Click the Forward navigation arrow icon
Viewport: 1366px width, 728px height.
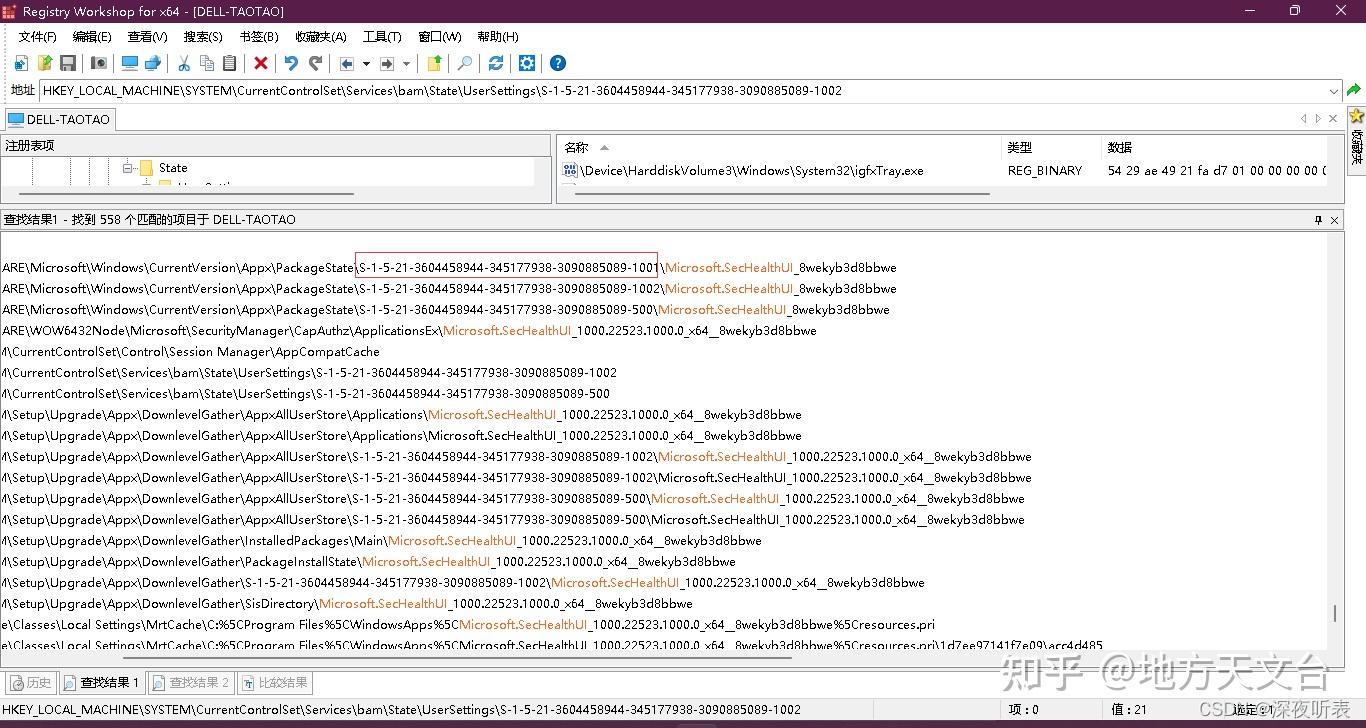coord(387,63)
